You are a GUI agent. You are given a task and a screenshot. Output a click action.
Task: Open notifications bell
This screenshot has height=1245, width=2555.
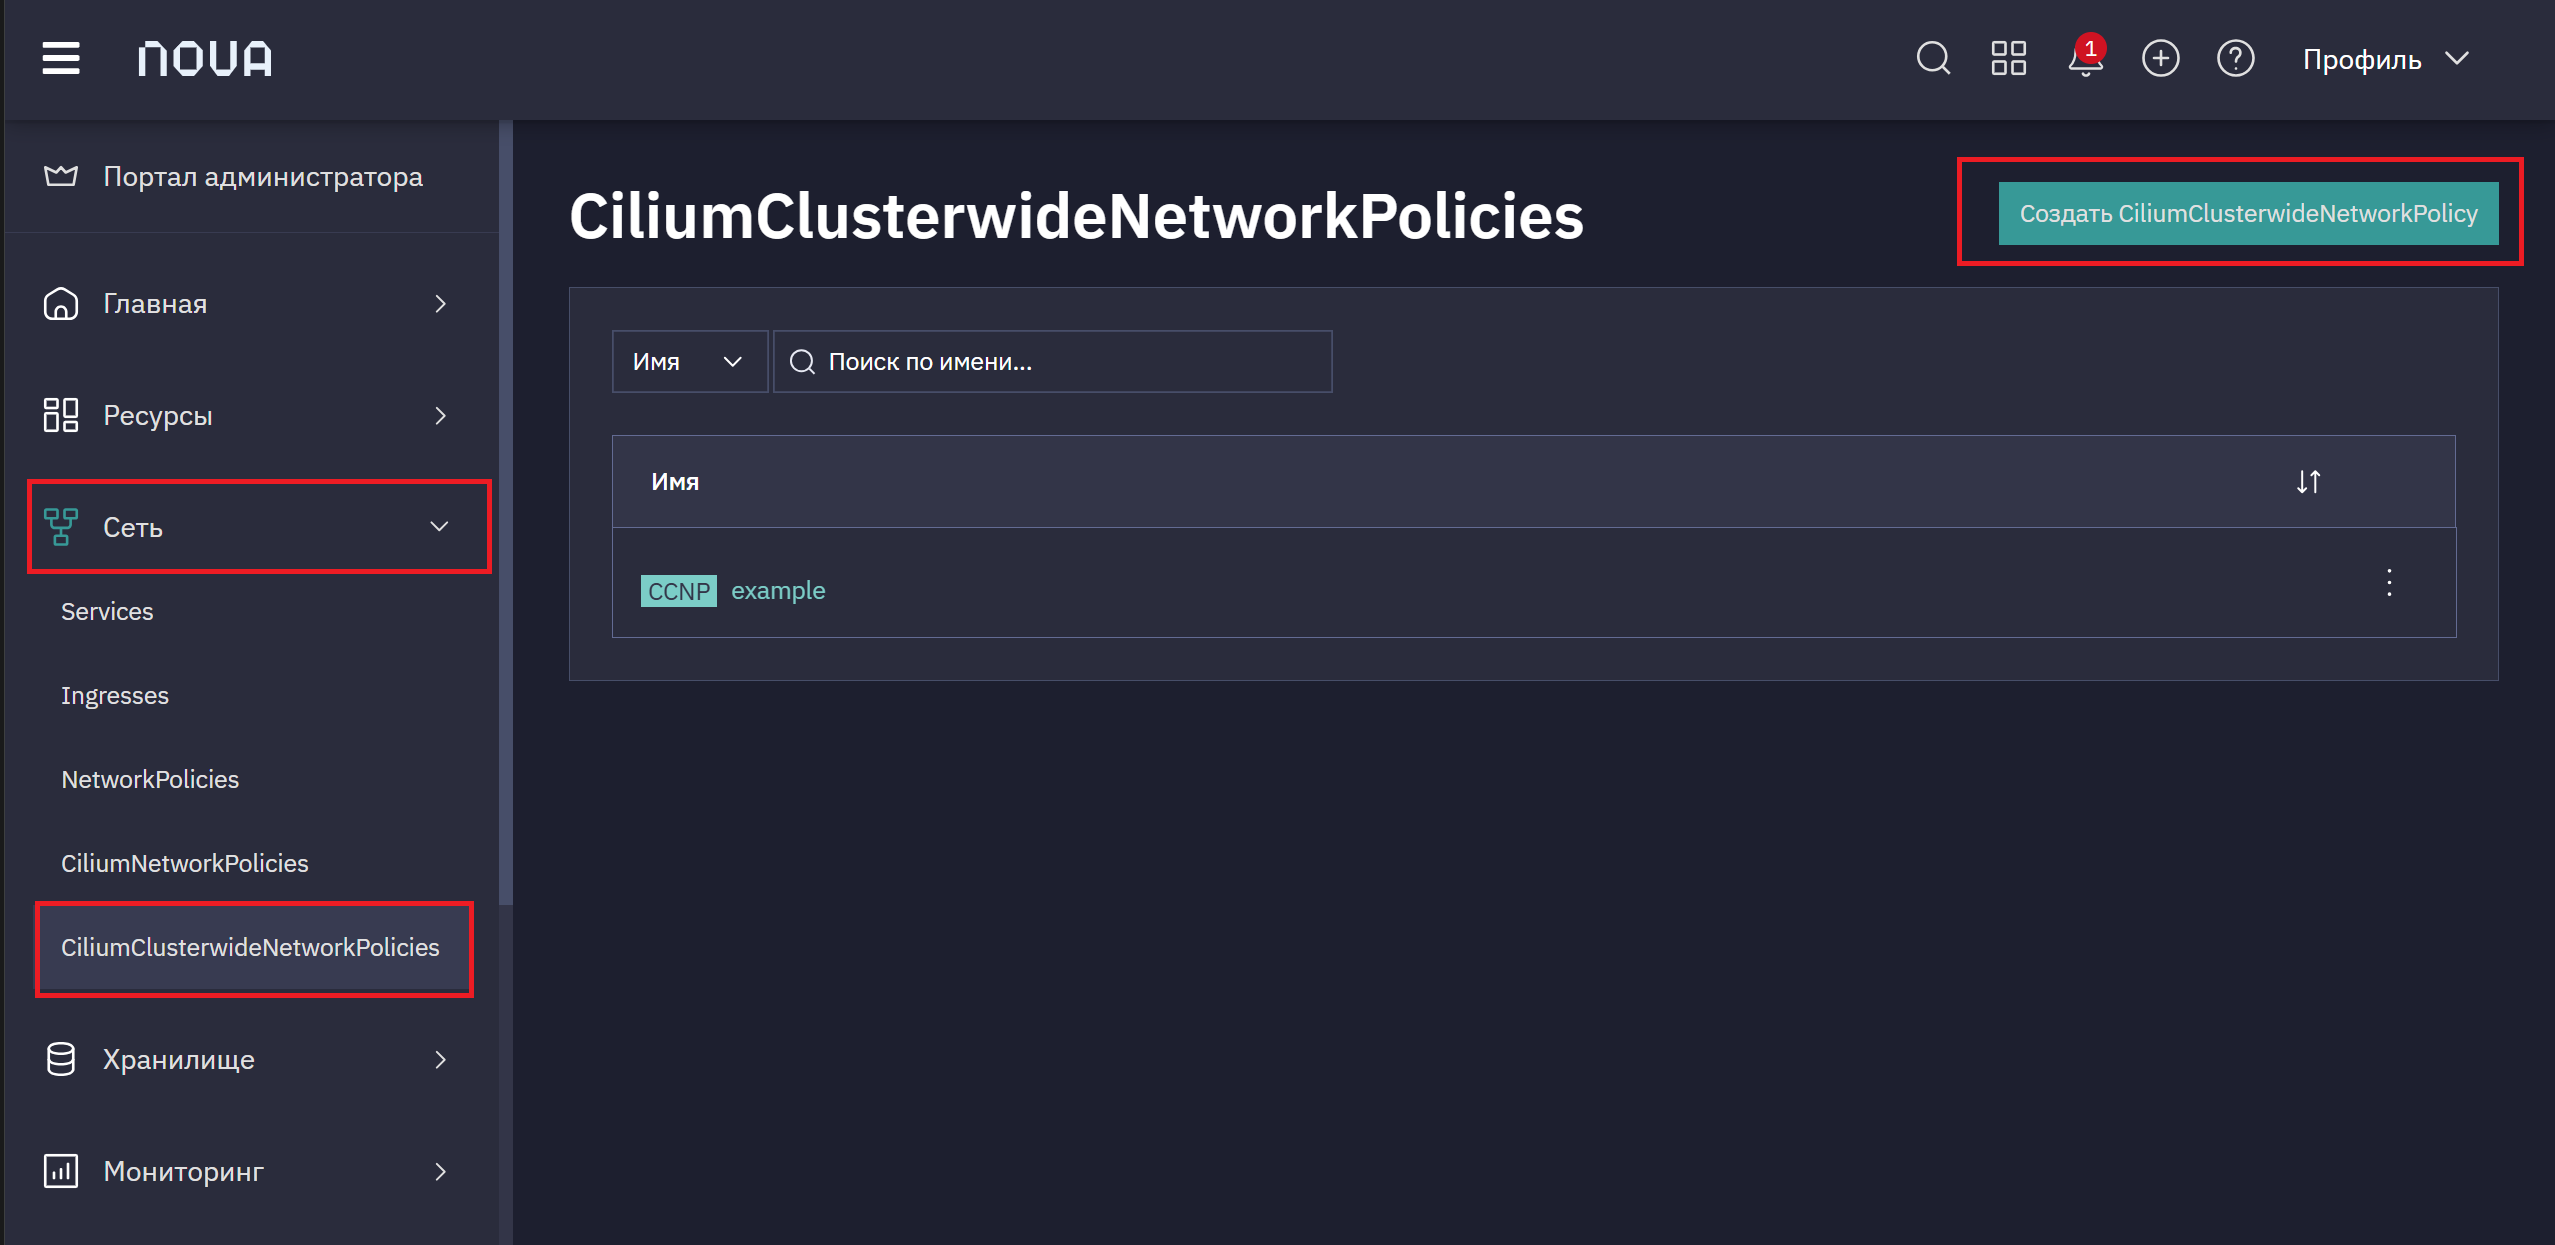[2085, 57]
